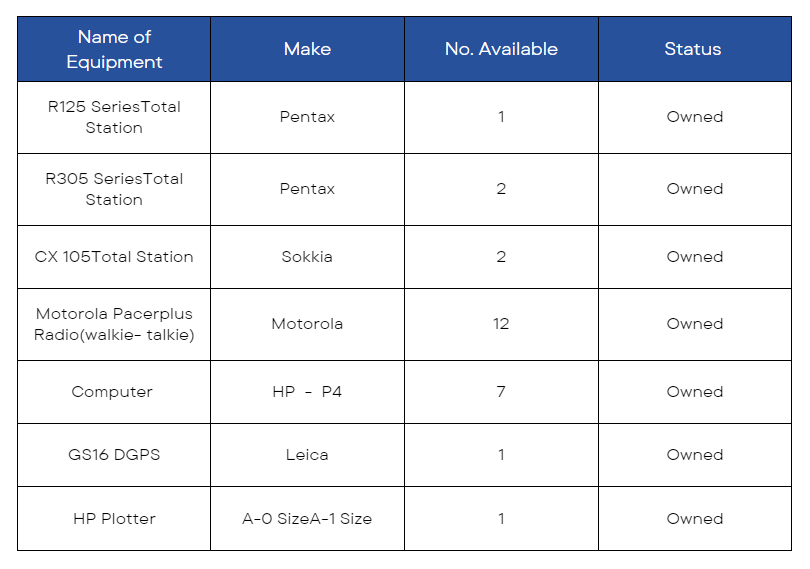Select the 'Make' column header
This screenshot has width=810, height=569.
[x=307, y=49]
